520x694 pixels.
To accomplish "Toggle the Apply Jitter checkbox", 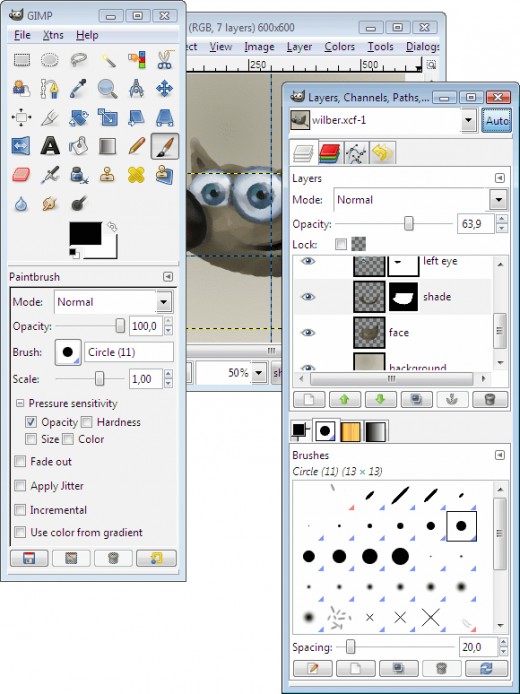I will tap(20, 486).
